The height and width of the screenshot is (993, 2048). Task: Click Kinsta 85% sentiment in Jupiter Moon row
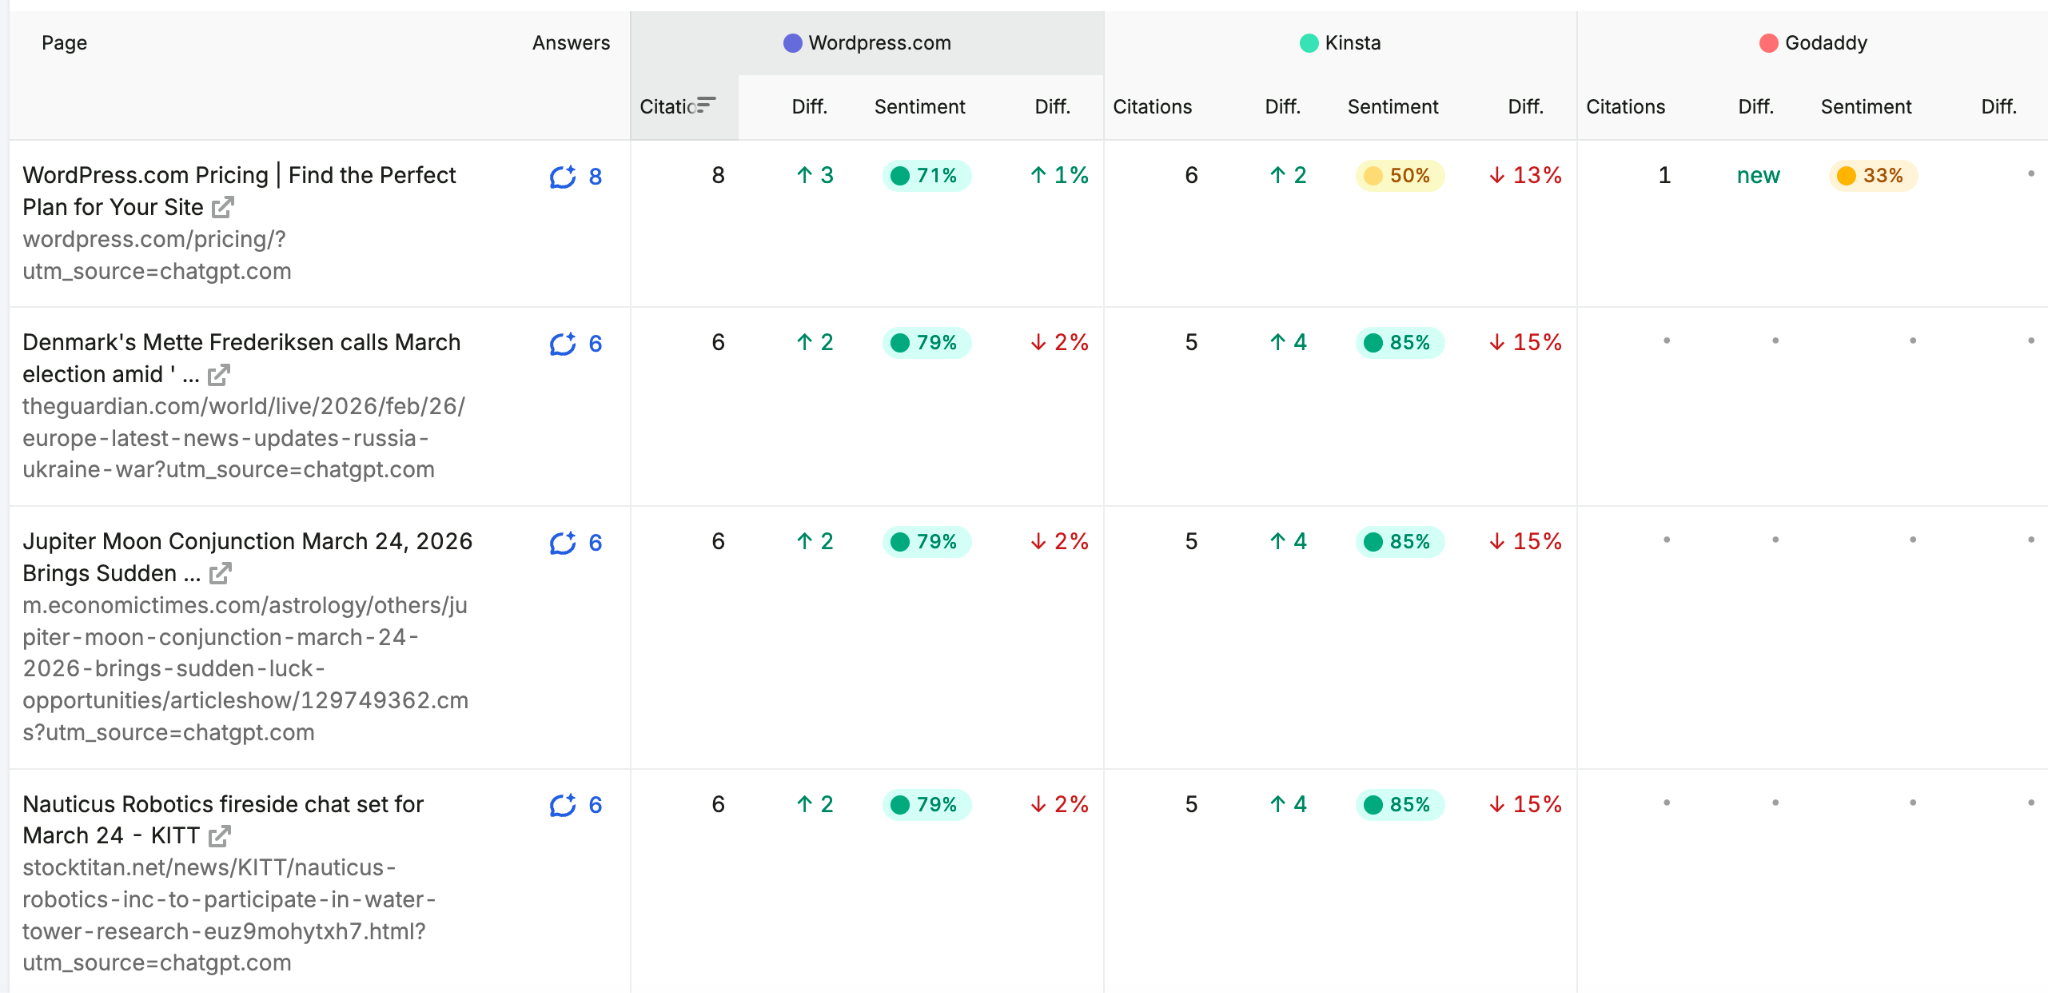pyautogui.click(x=1399, y=542)
